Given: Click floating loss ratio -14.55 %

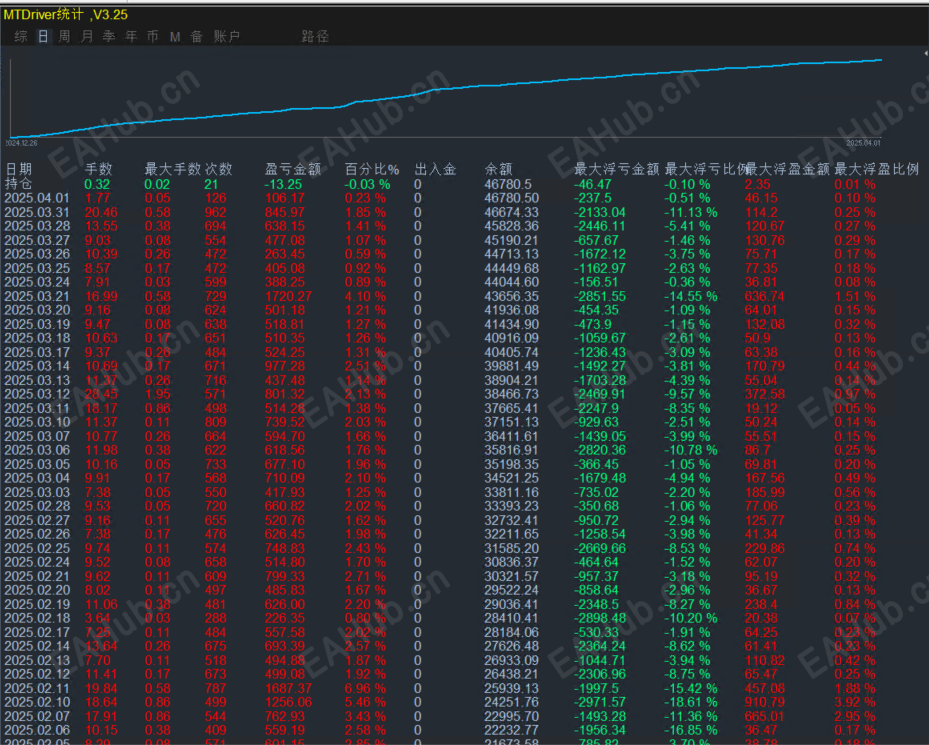Looking at the screenshot, I should coord(691,296).
